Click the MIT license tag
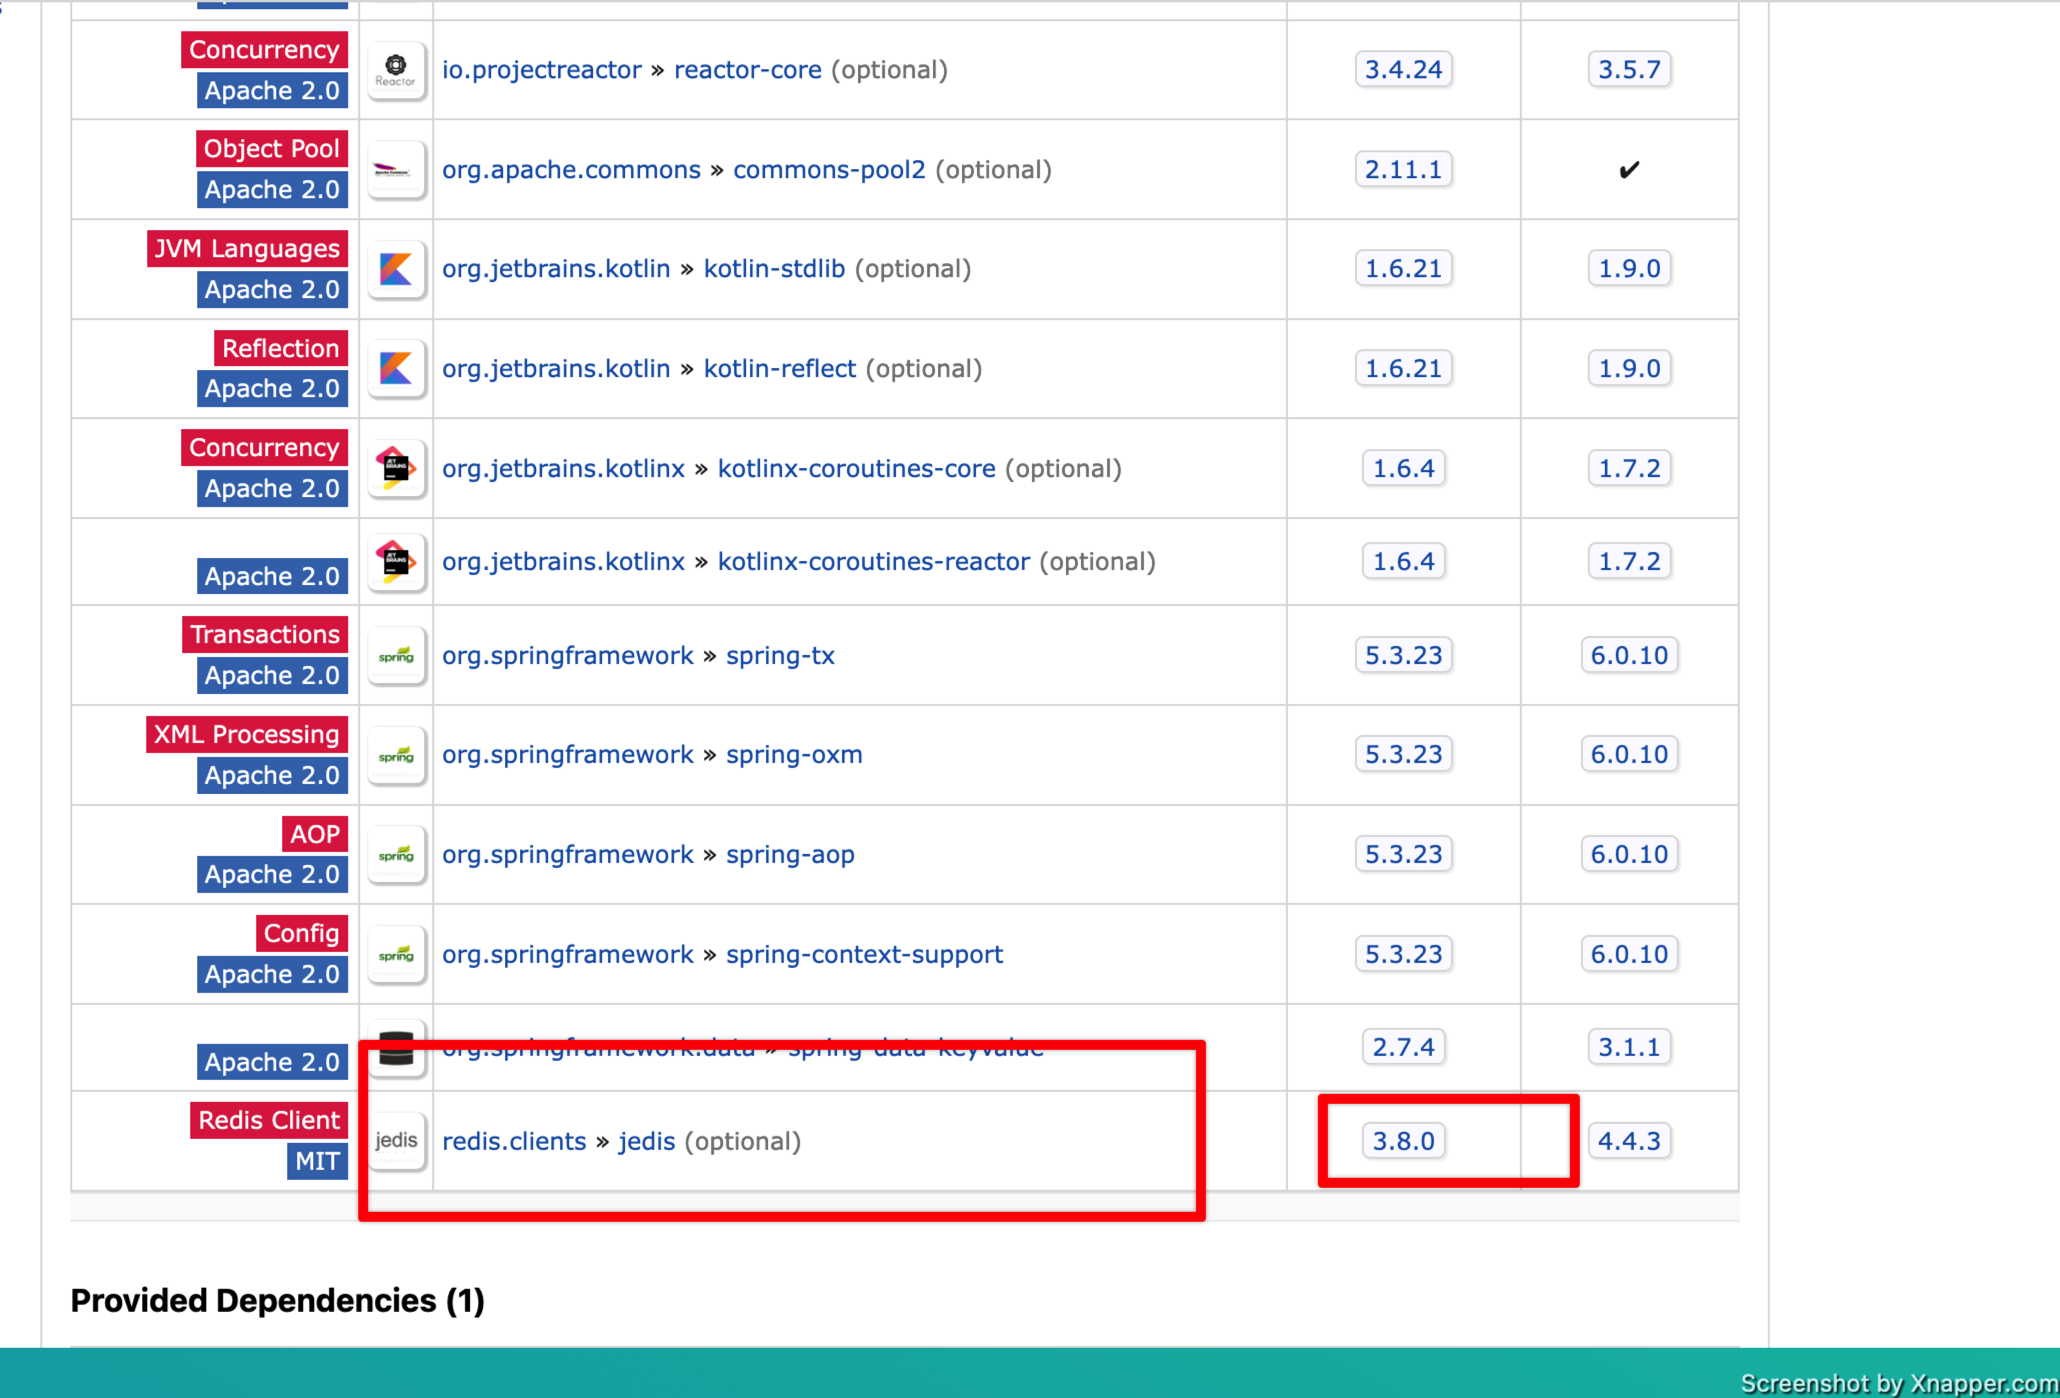This screenshot has height=1398, width=2060. (x=317, y=1161)
